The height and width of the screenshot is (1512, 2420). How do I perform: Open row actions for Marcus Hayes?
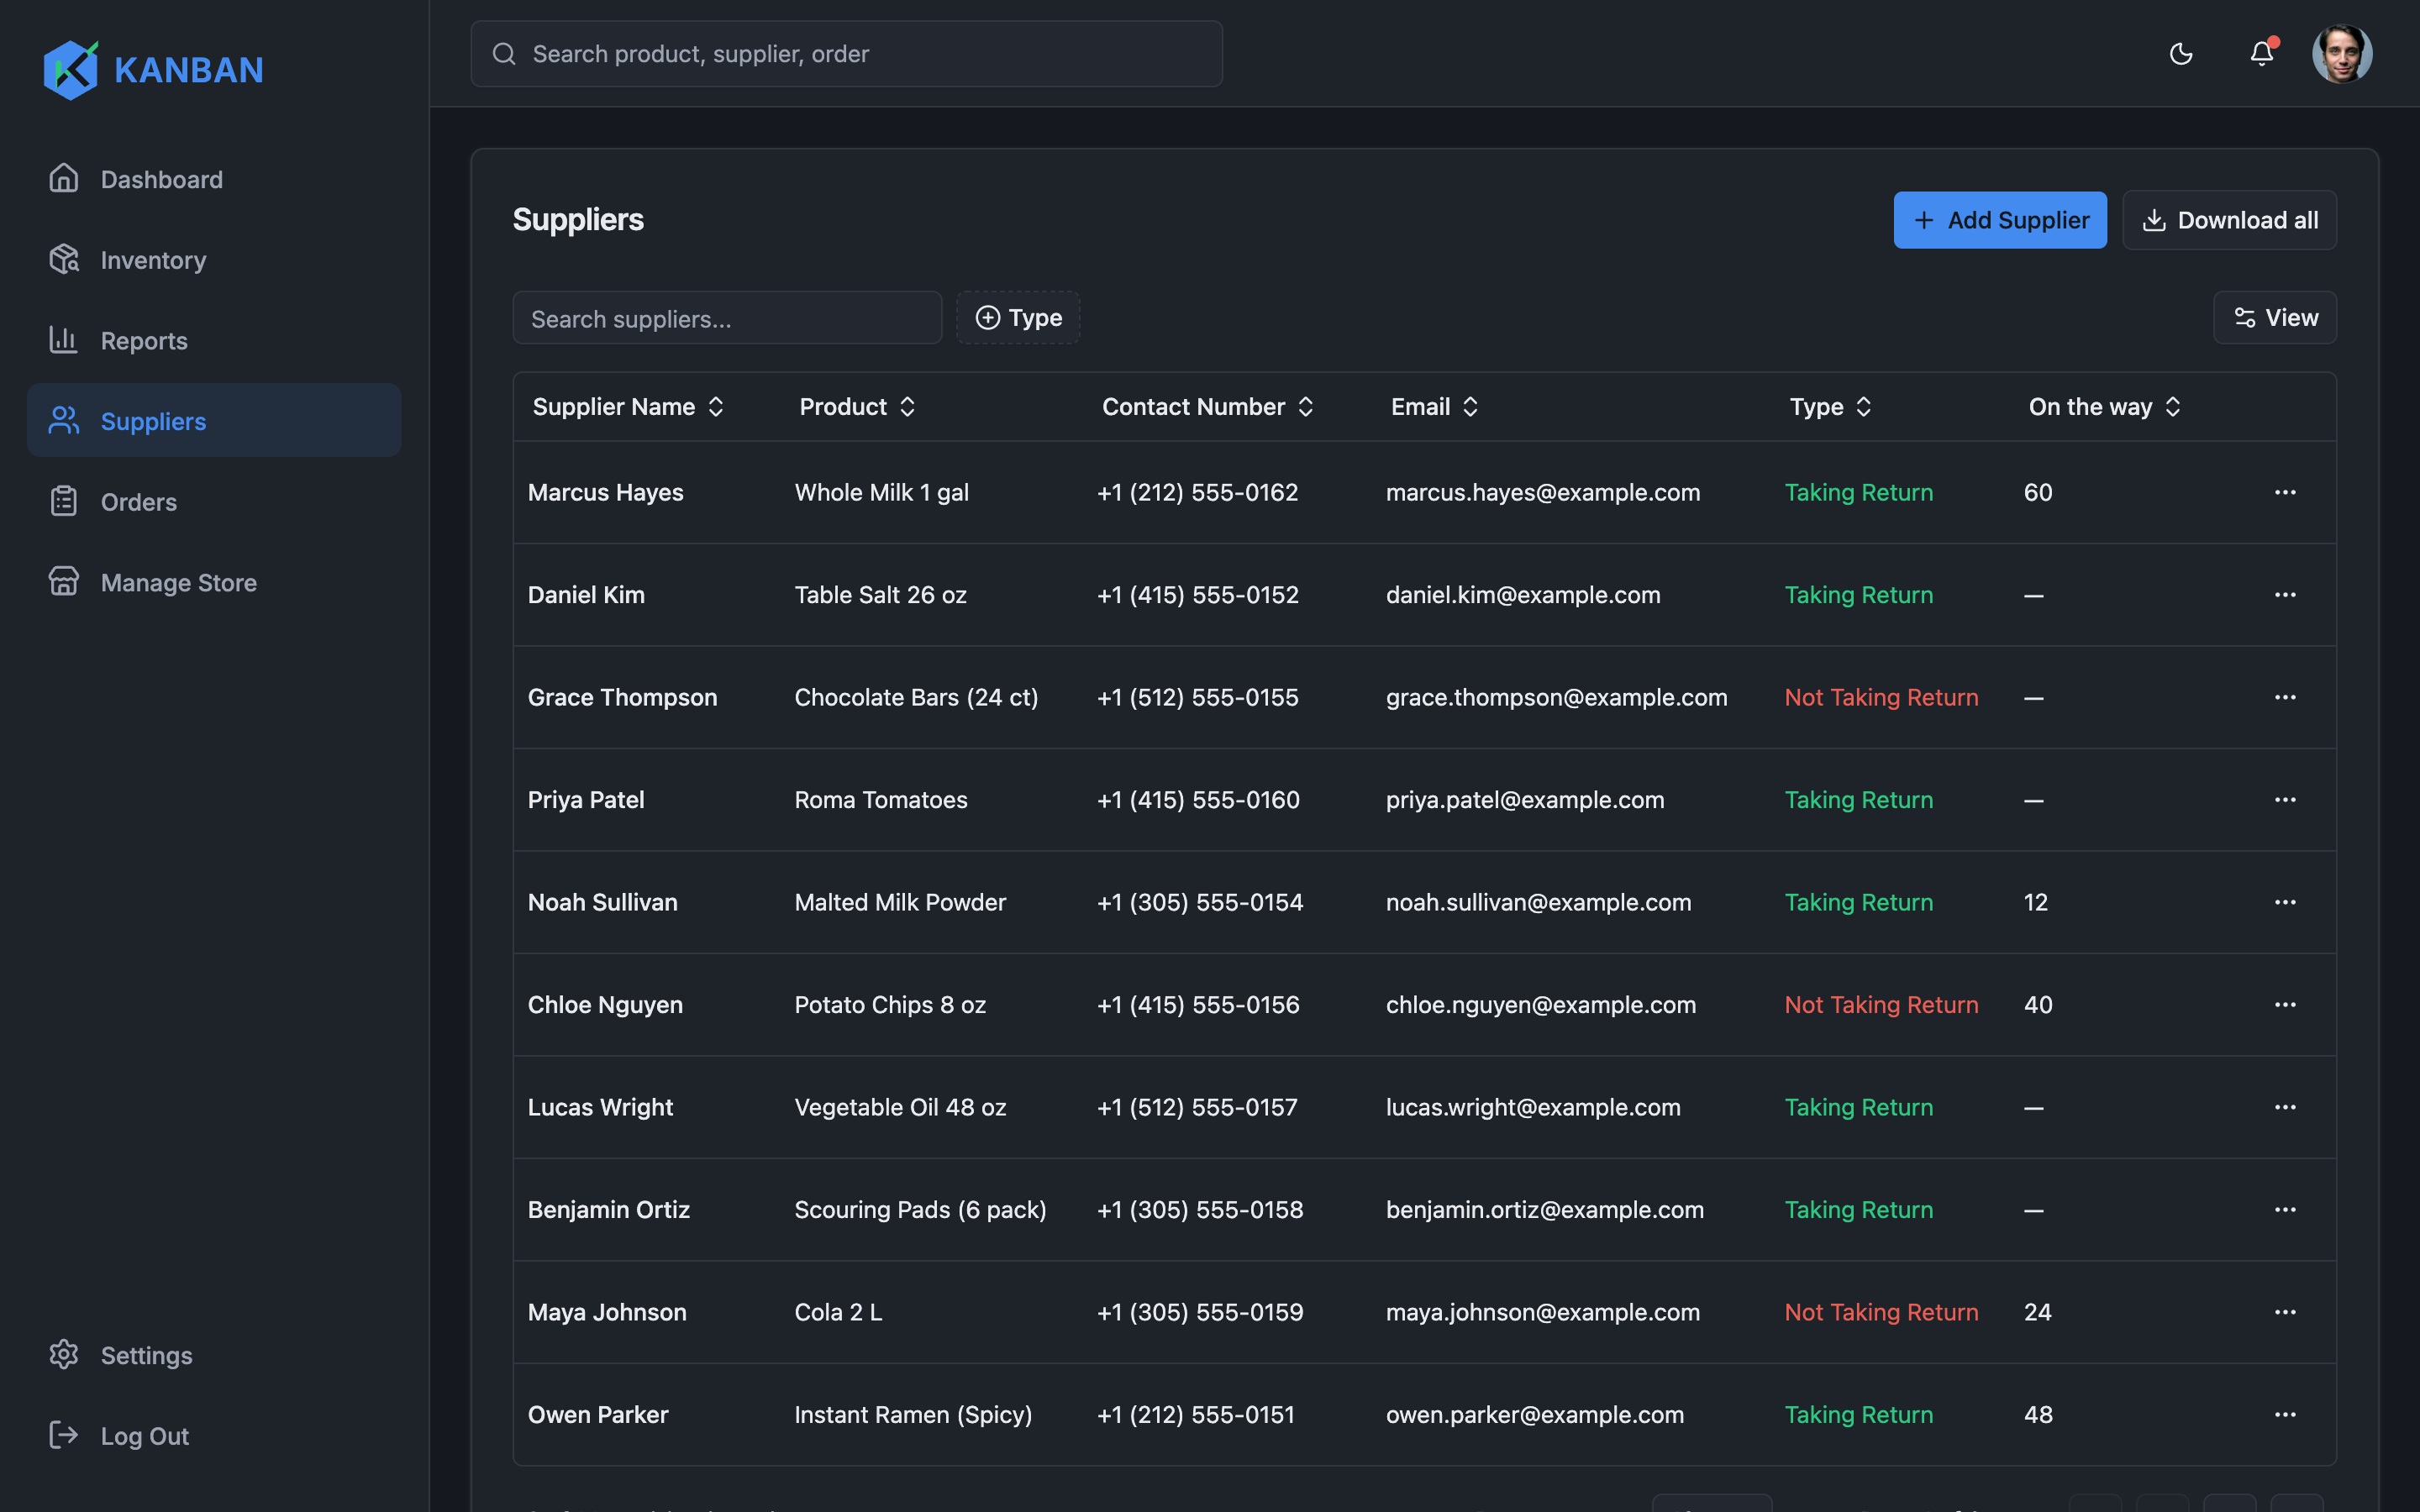click(x=2285, y=492)
